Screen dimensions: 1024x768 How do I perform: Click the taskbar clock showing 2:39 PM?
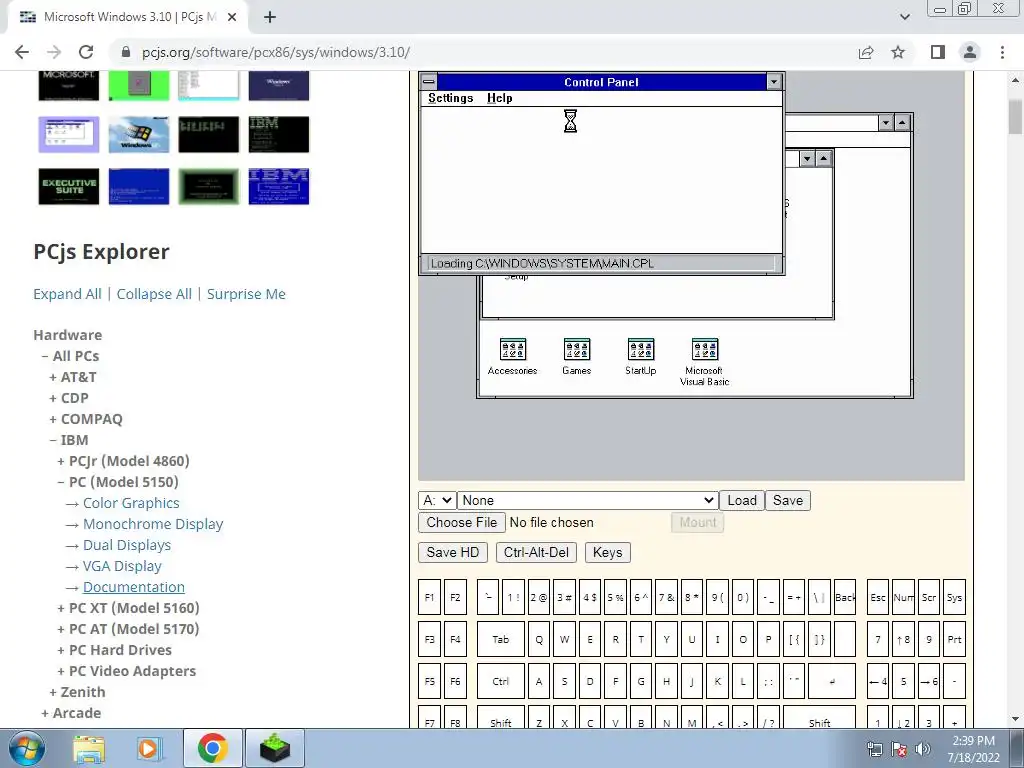click(x=973, y=749)
